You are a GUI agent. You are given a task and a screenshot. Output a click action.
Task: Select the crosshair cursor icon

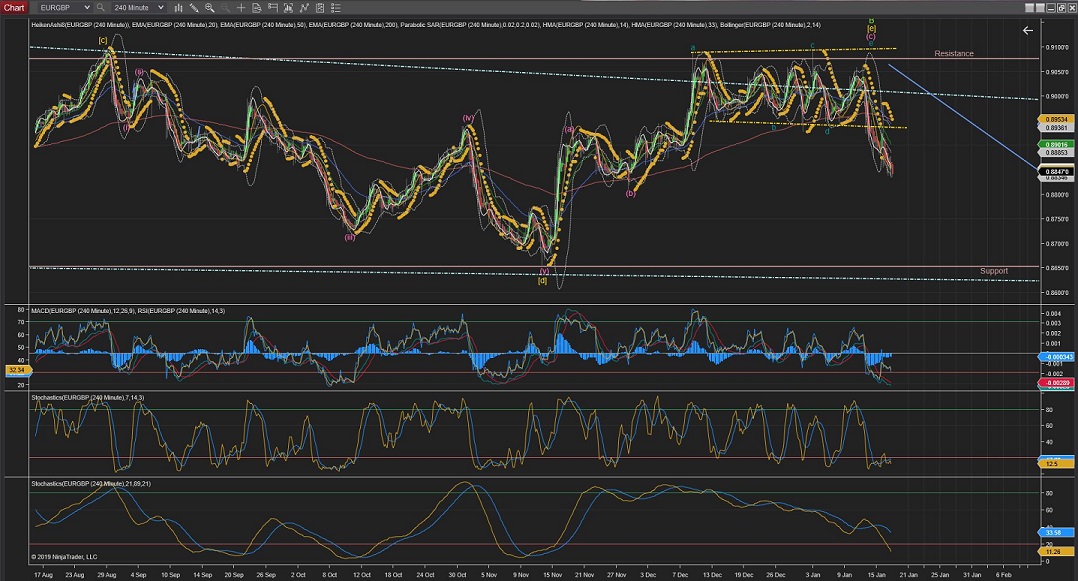click(241, 8)
